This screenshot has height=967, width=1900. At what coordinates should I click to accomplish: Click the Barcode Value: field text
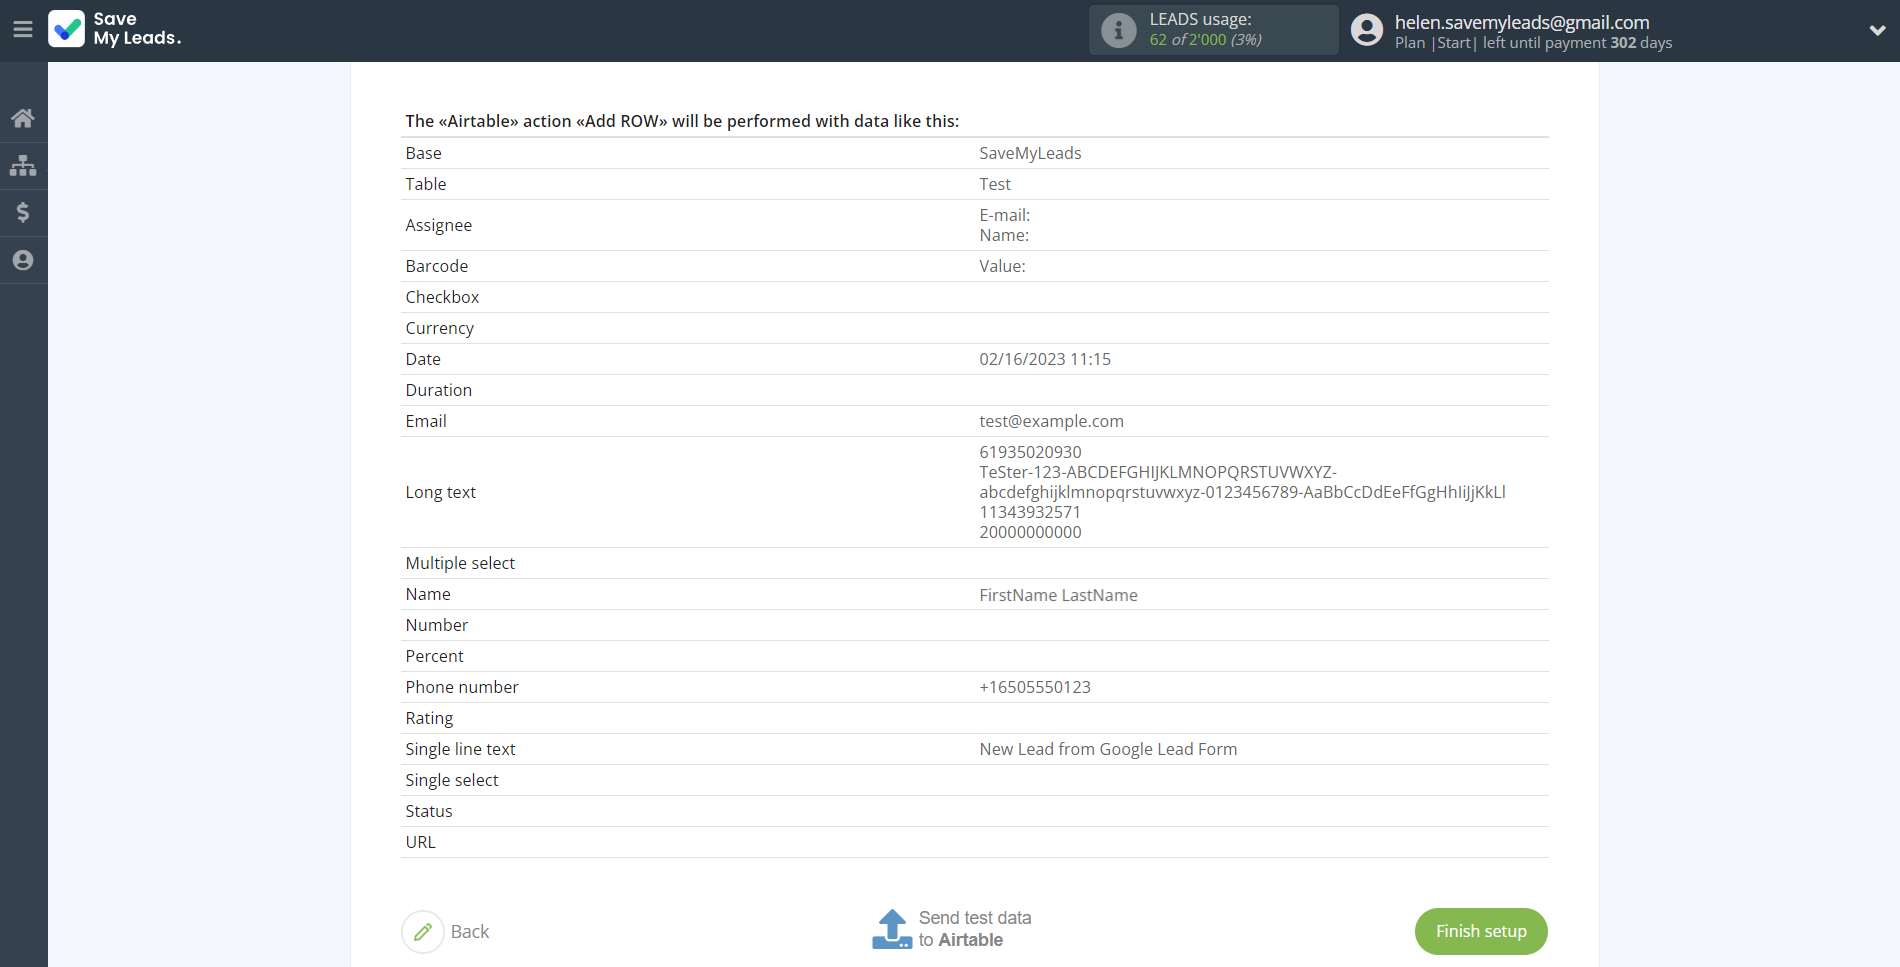click(x=1002, y=266)
